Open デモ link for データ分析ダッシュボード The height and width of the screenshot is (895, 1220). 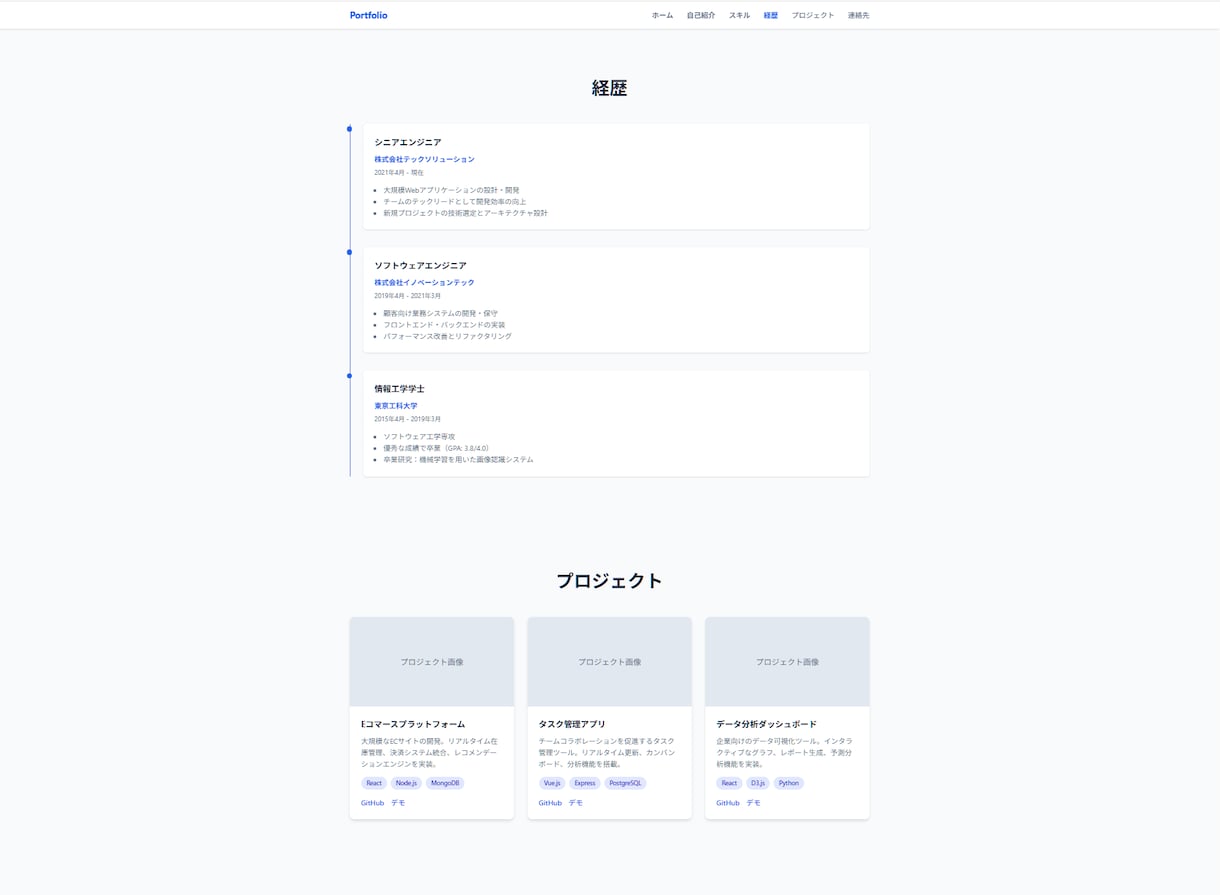753,803
